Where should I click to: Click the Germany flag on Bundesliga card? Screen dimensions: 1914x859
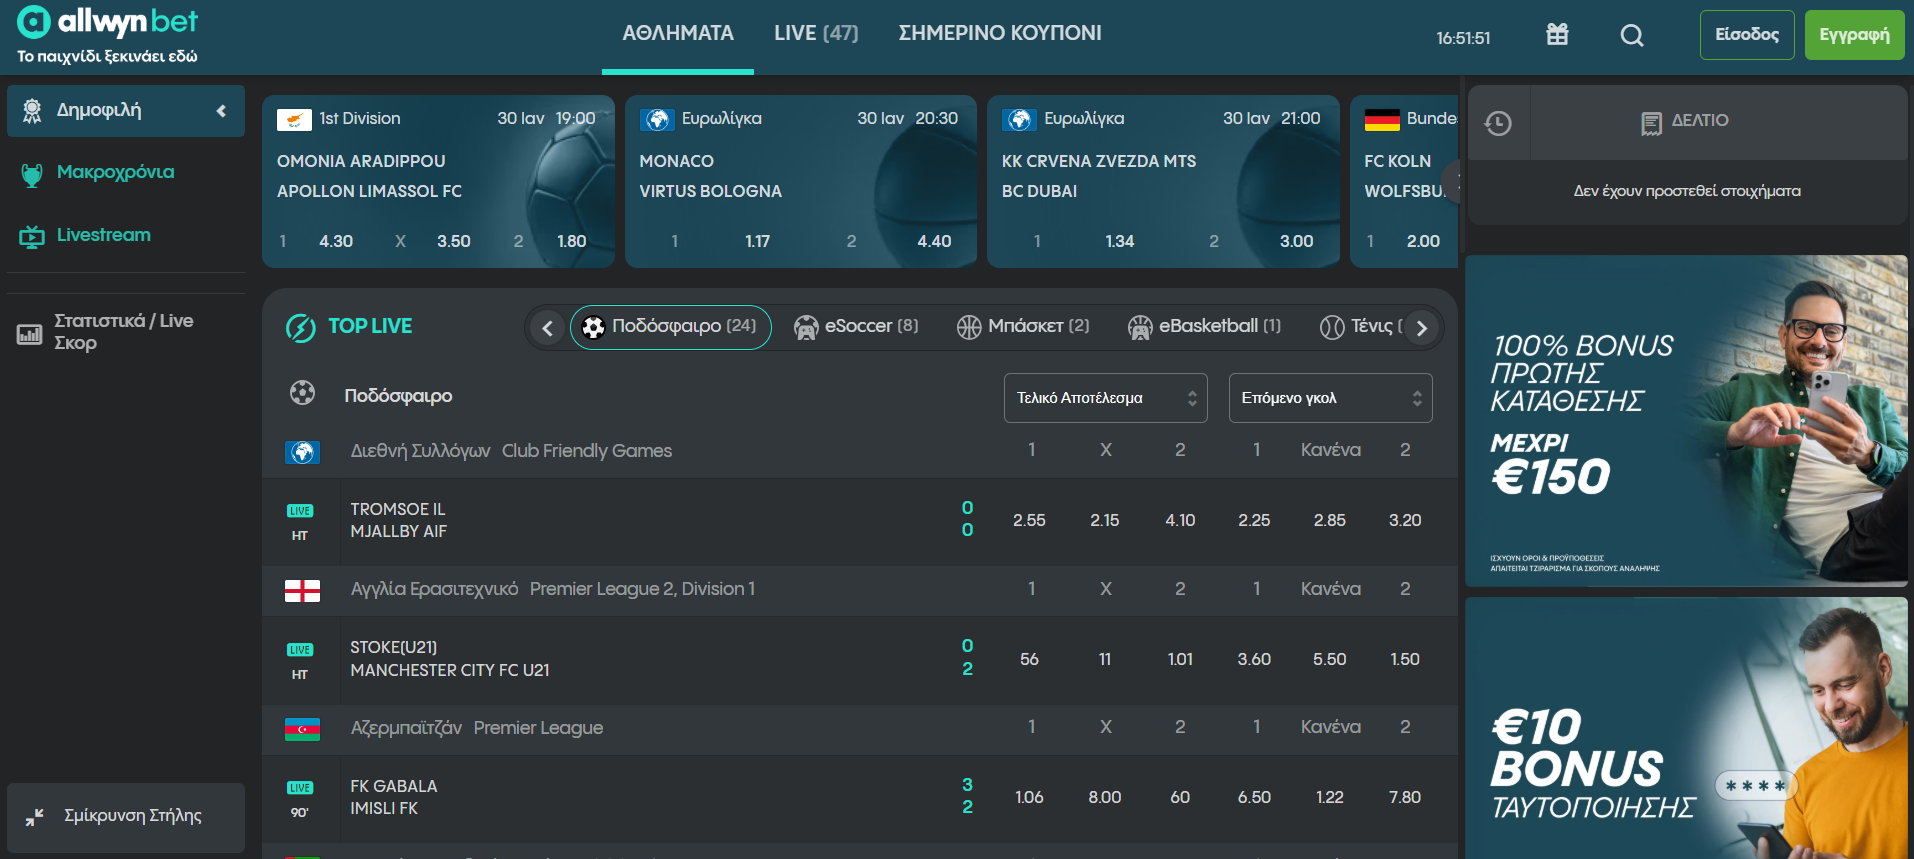(1382, 120)
